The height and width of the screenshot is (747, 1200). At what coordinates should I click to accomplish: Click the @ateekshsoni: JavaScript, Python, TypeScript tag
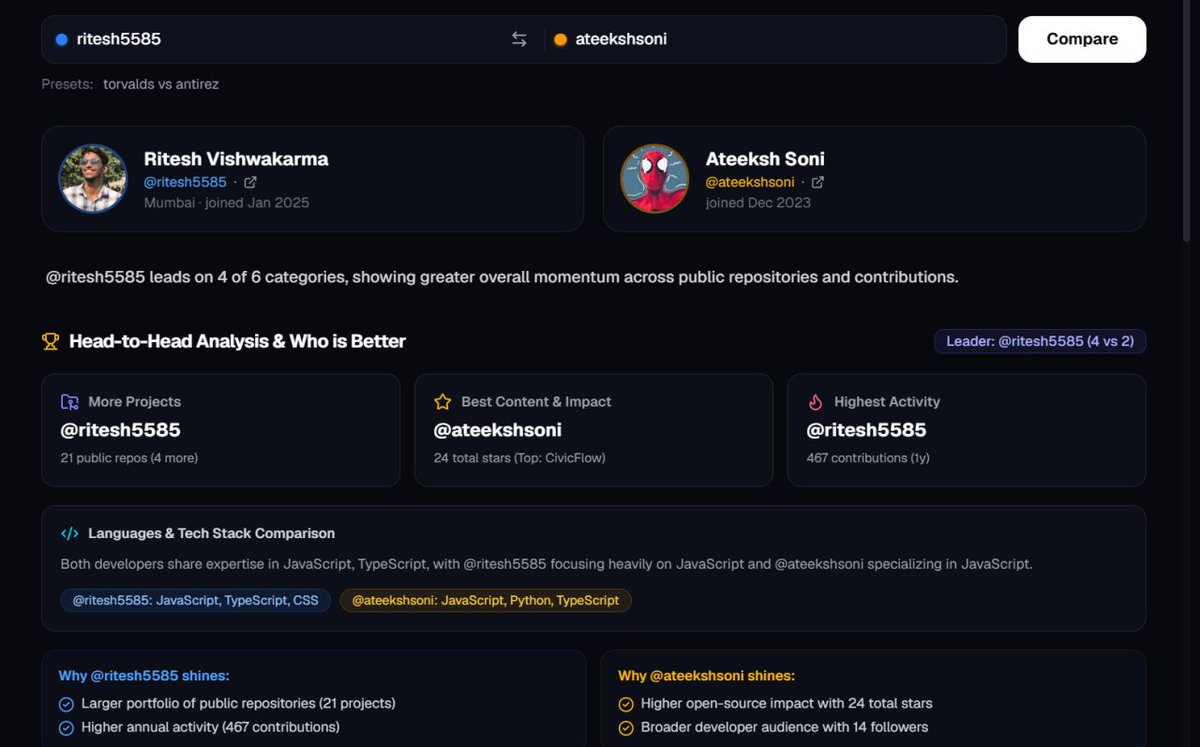[x=486, y=600]
